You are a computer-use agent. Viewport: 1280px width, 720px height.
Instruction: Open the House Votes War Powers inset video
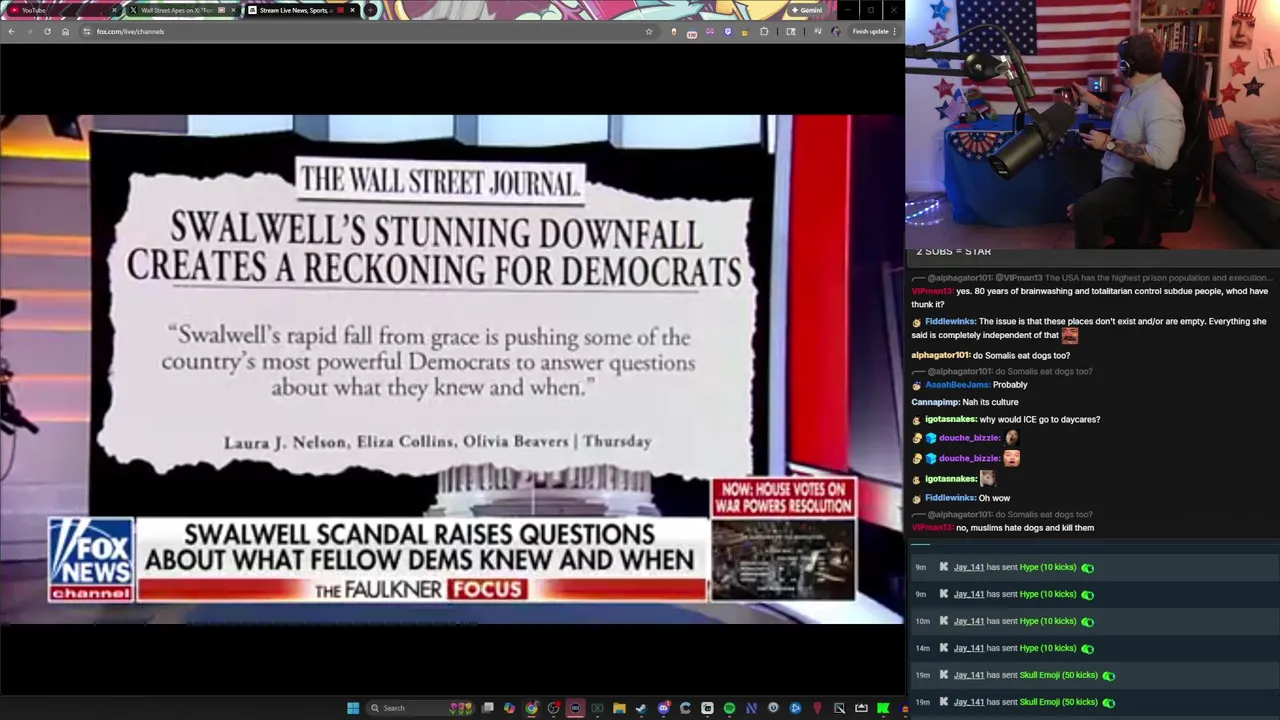pos(783,560)
